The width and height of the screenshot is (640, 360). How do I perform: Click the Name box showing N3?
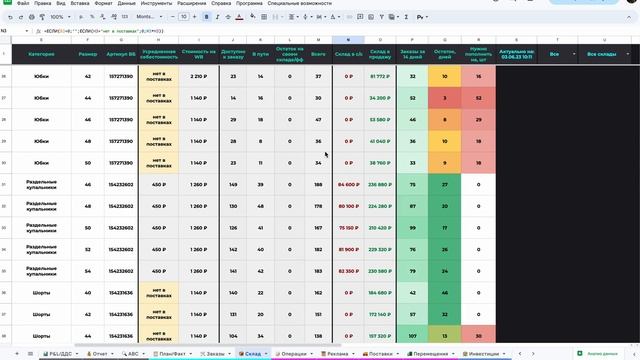click(15, 31)
